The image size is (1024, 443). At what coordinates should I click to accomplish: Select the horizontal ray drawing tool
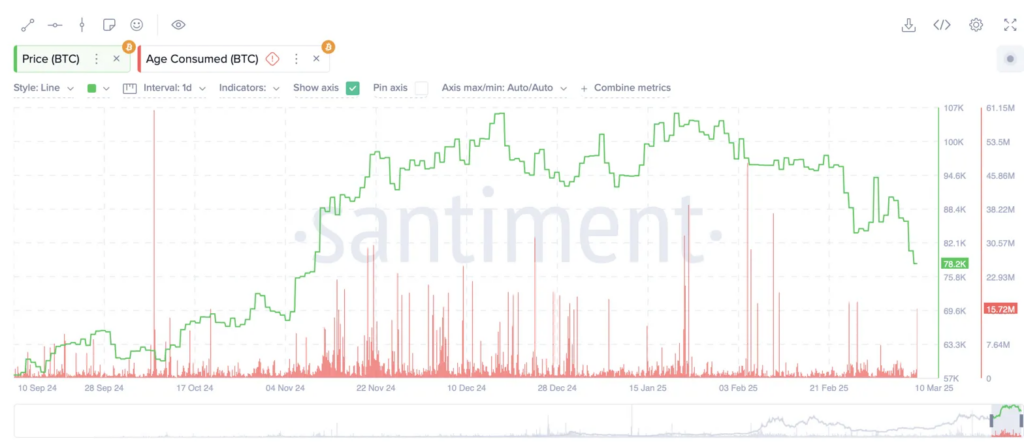point(55,25)
